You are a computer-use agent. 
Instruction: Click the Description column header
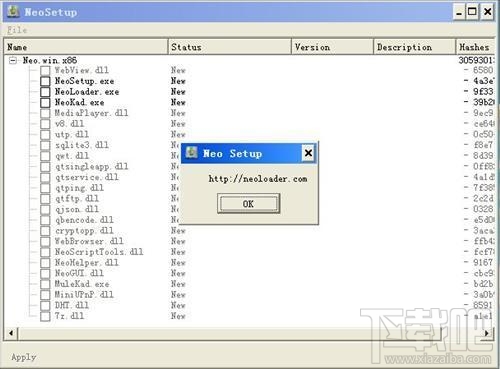pyautogui.click(x=415, y=47)
